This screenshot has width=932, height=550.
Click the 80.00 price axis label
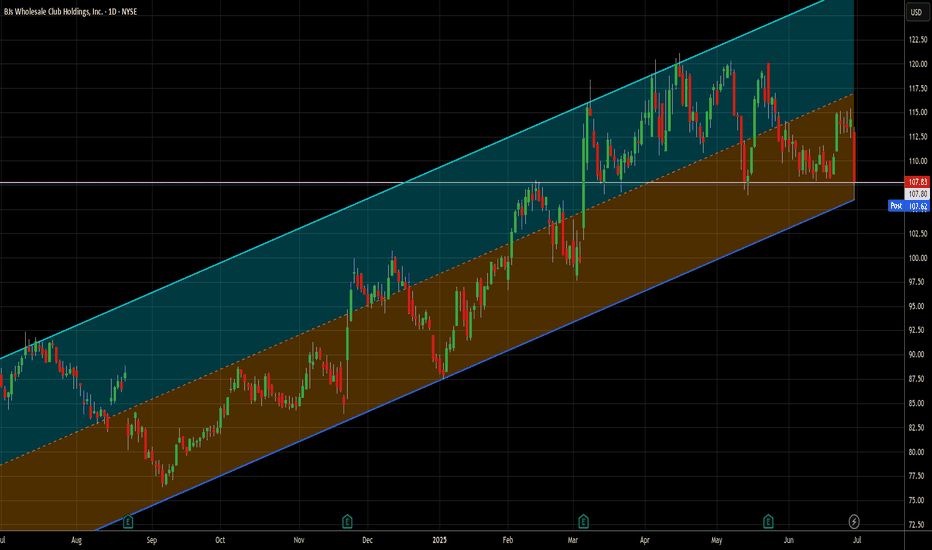pos(917,452)
